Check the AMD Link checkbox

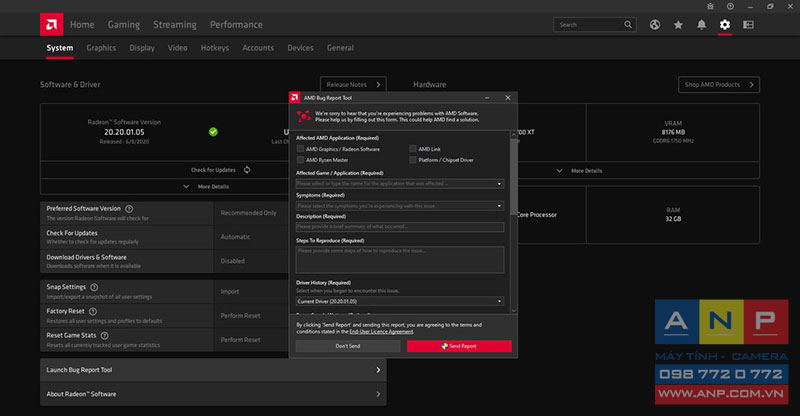(x=412, y=149)
